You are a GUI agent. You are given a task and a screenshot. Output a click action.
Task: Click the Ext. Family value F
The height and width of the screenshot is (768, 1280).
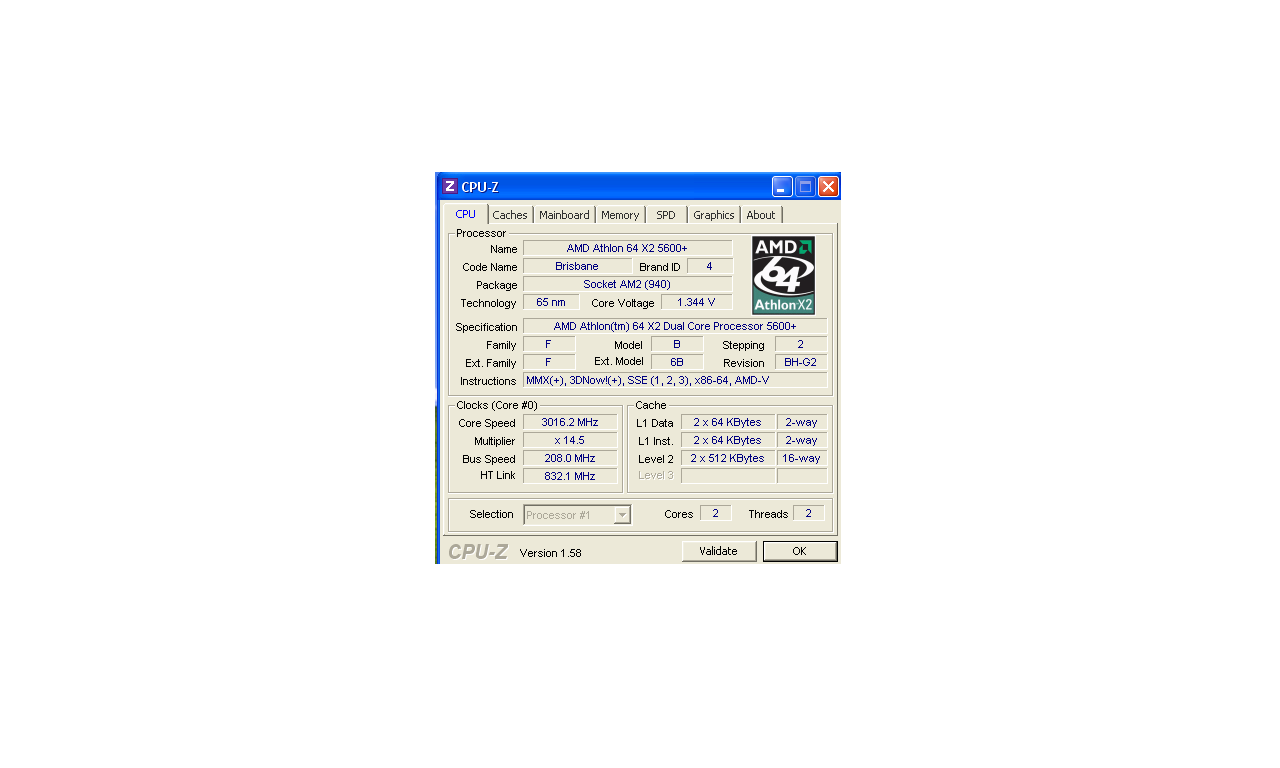point(549,362)
